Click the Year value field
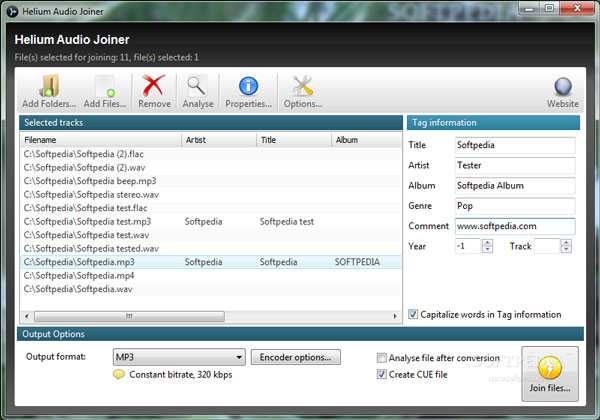 tap(469, 246)
